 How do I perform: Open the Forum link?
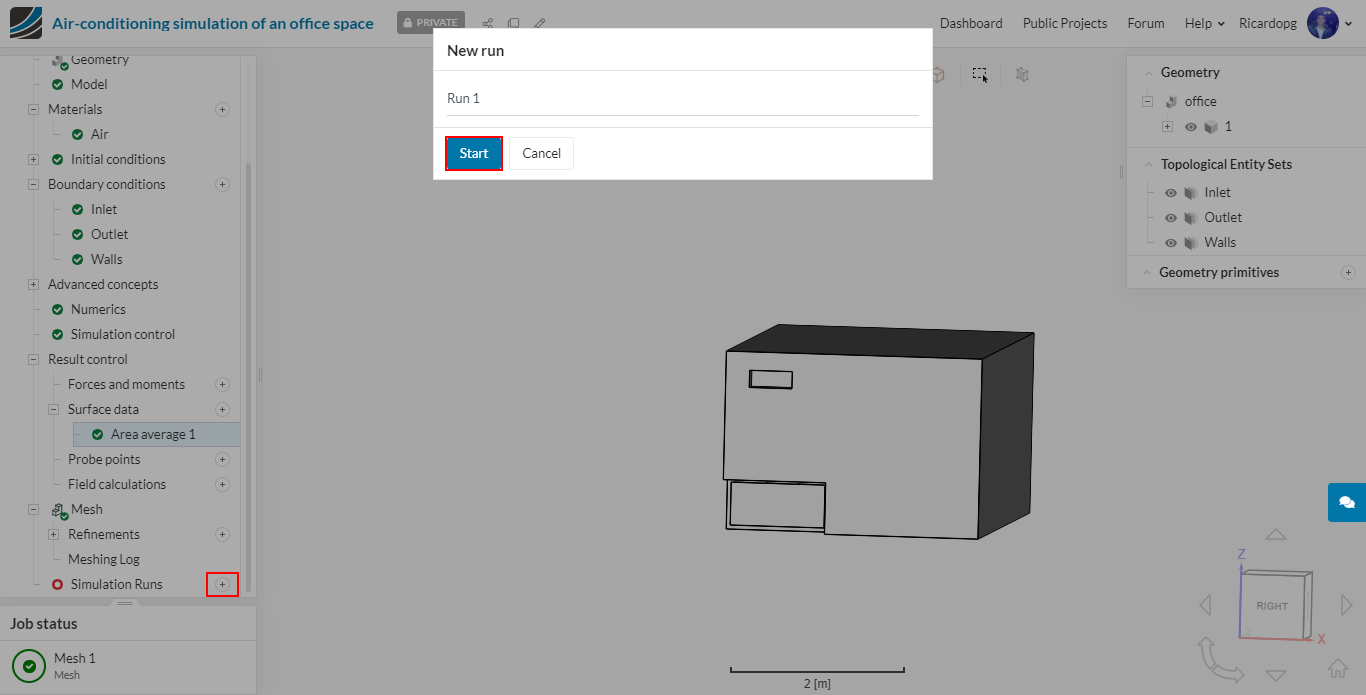[1146, 23]
